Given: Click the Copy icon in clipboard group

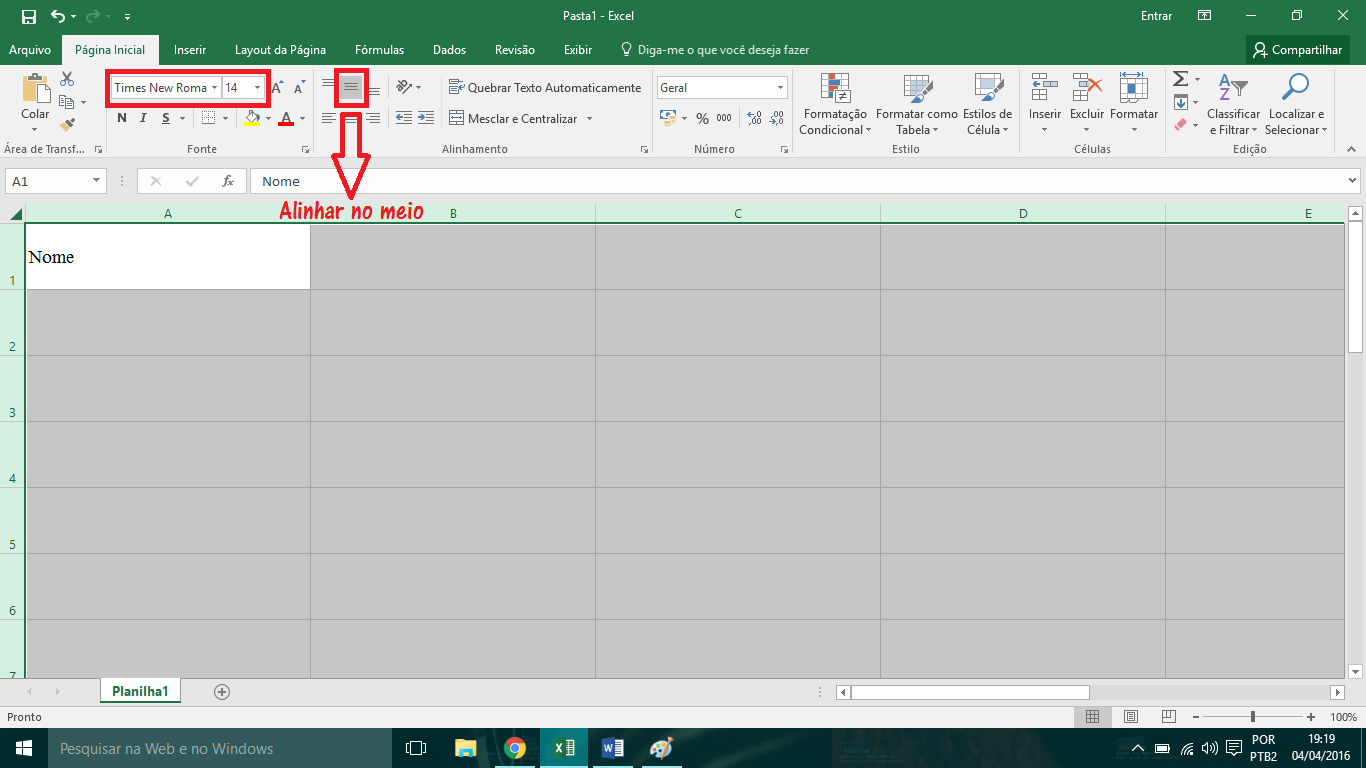Looking at the screenshot, I should [x=67, y=102].
